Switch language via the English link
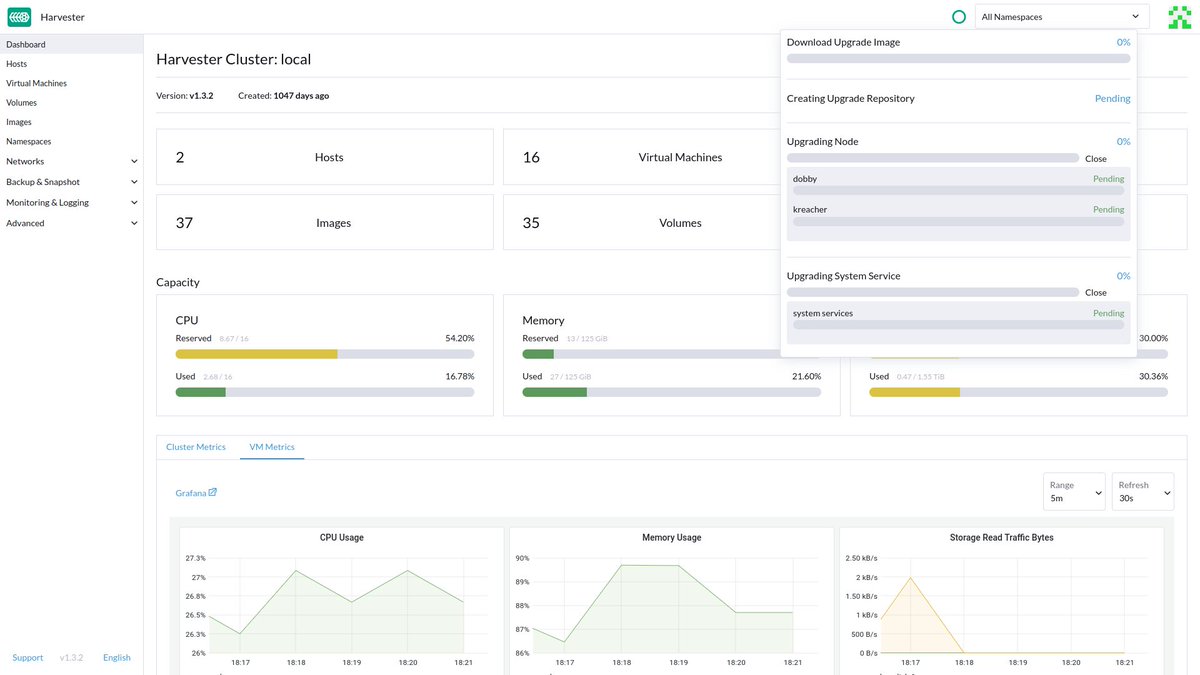 [x=117, y=658]
